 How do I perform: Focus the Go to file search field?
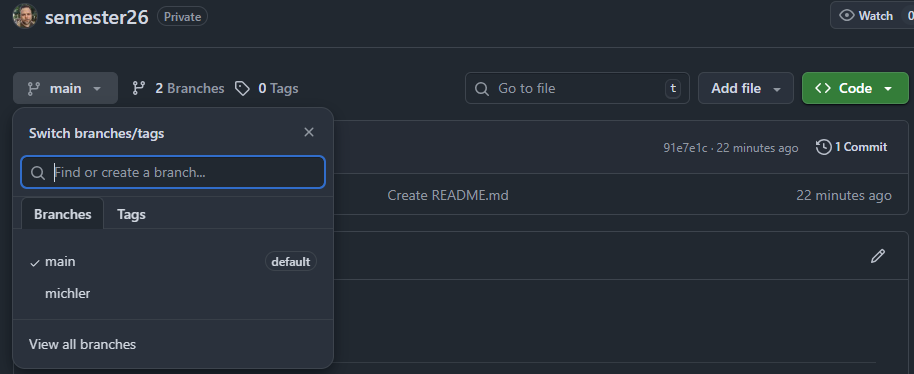point(577,88)
